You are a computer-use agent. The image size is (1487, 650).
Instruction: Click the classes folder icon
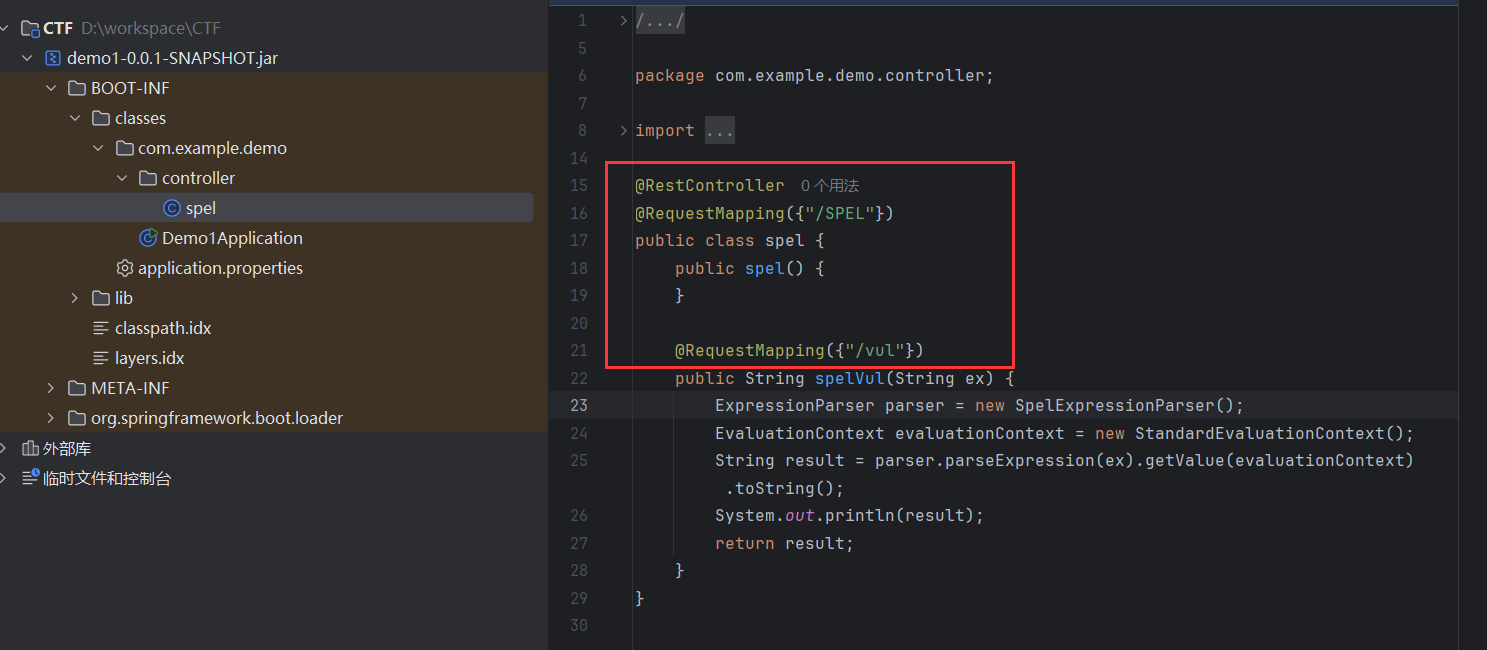[x=101, y=118]
